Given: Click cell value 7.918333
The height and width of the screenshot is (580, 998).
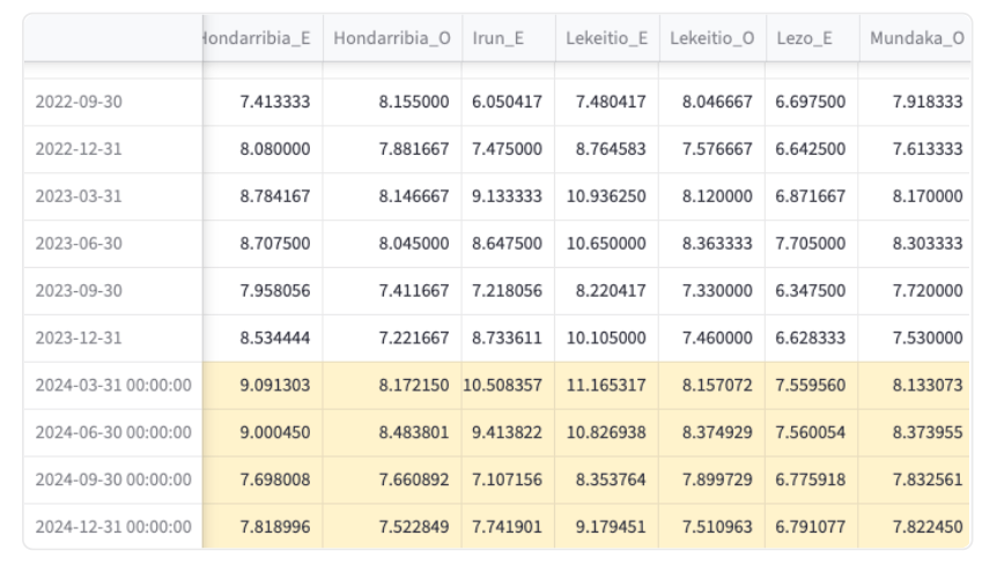Looking at the screenshot, I should click(x=927, y=102).
